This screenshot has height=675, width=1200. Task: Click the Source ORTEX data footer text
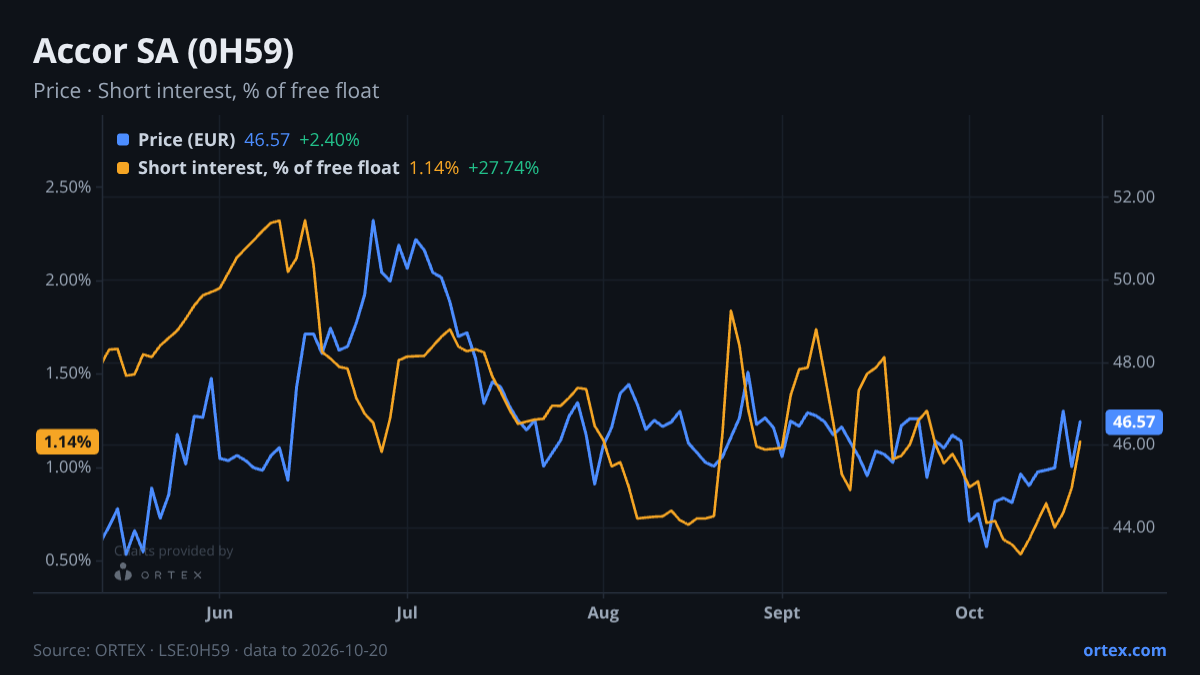tap(210, 650)
